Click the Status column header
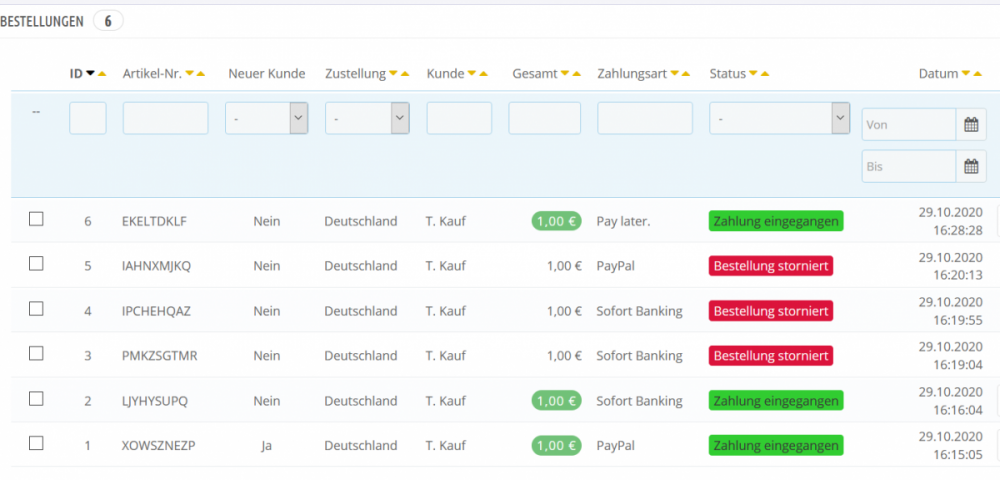 point(728,74)
